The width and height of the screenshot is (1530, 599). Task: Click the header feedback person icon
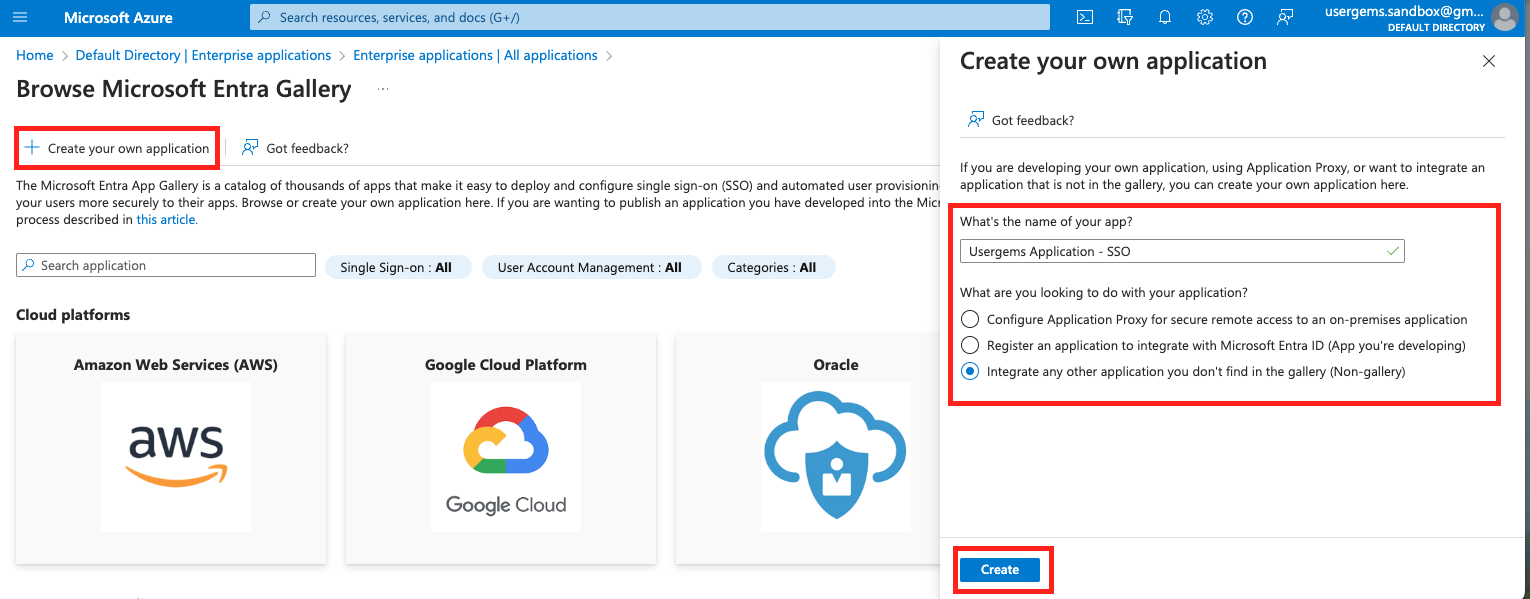click(1285, 17)
